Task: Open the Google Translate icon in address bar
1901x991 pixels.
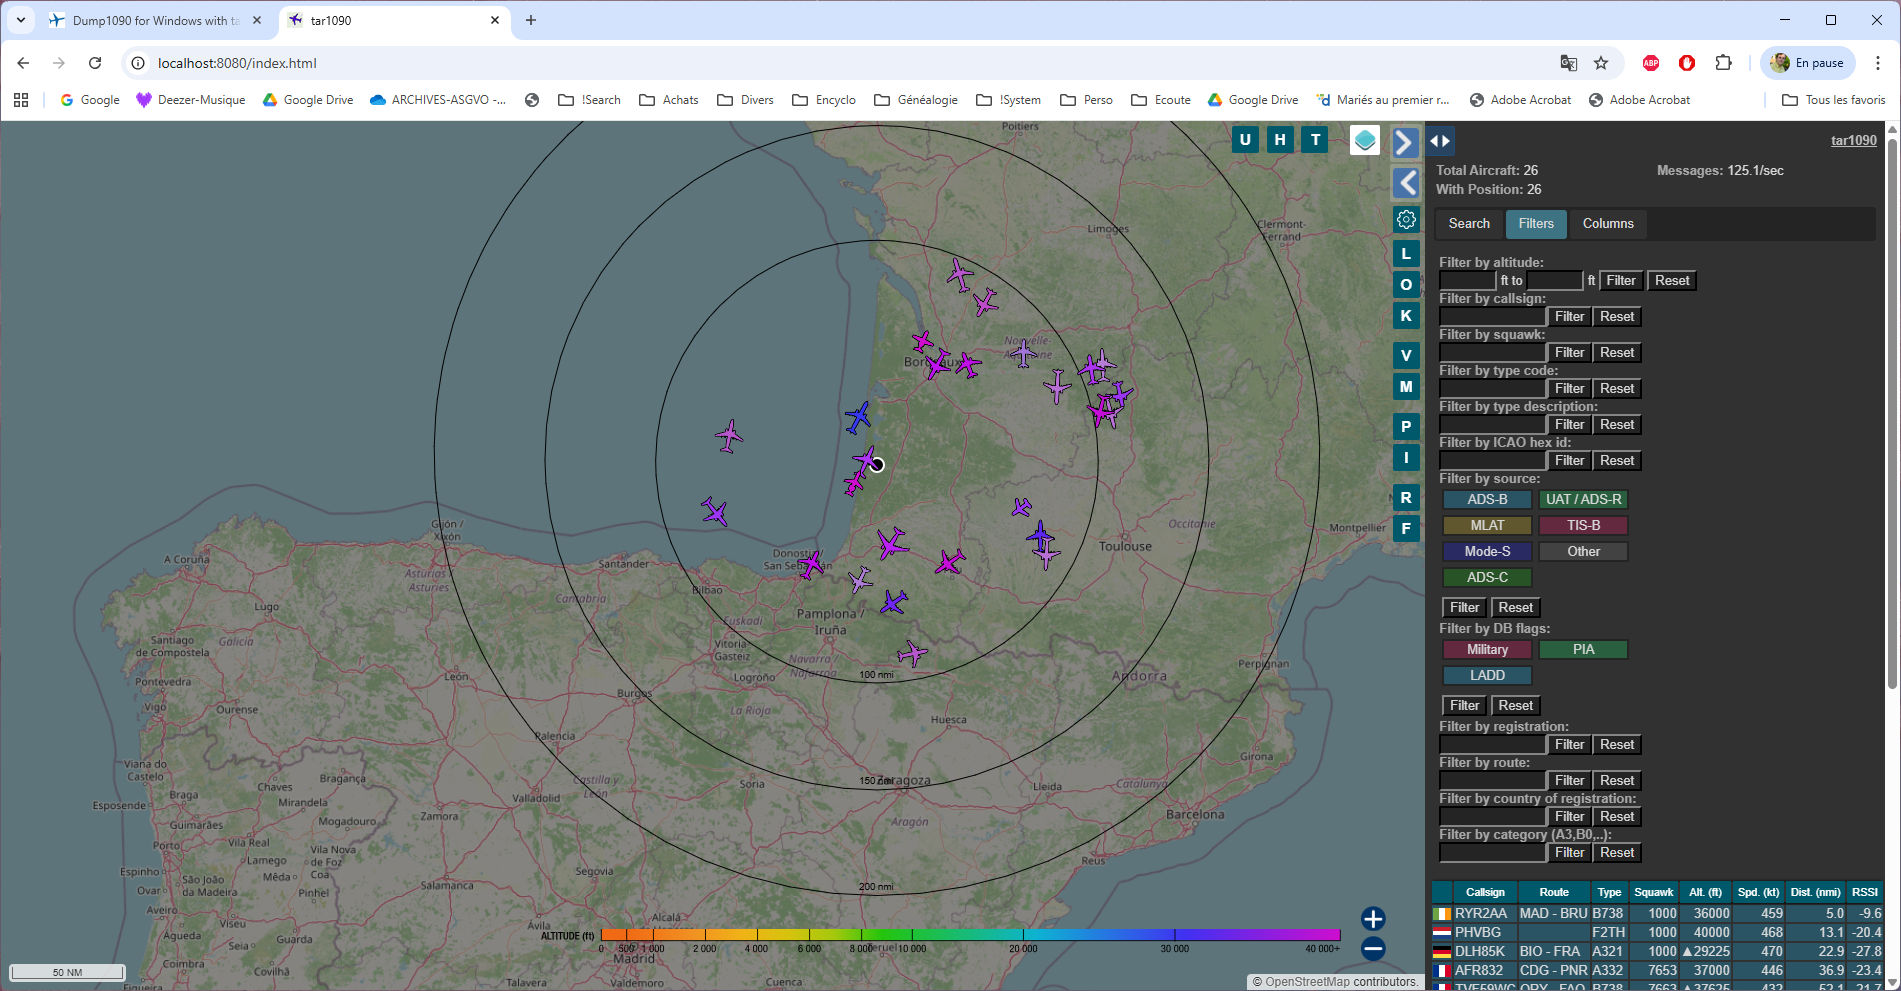Action: point(1569,63)
